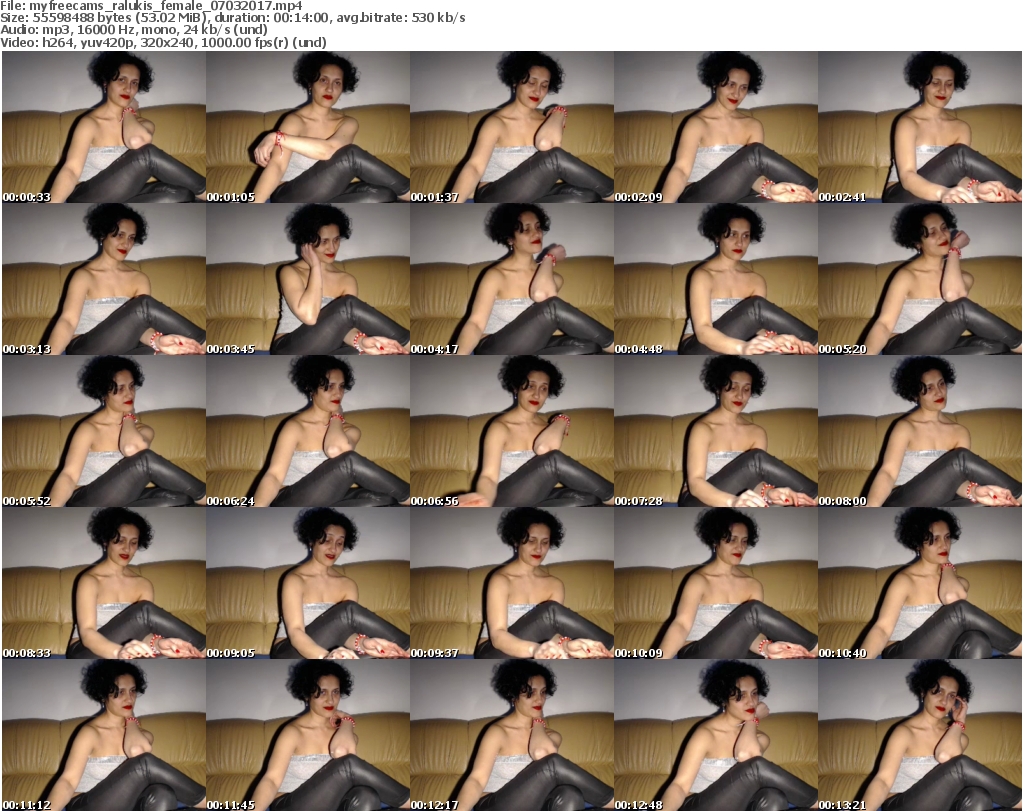Screen dimensions: 1024x811
Task: Pick the preview frame marked 00:05:52
Action: 104,431
